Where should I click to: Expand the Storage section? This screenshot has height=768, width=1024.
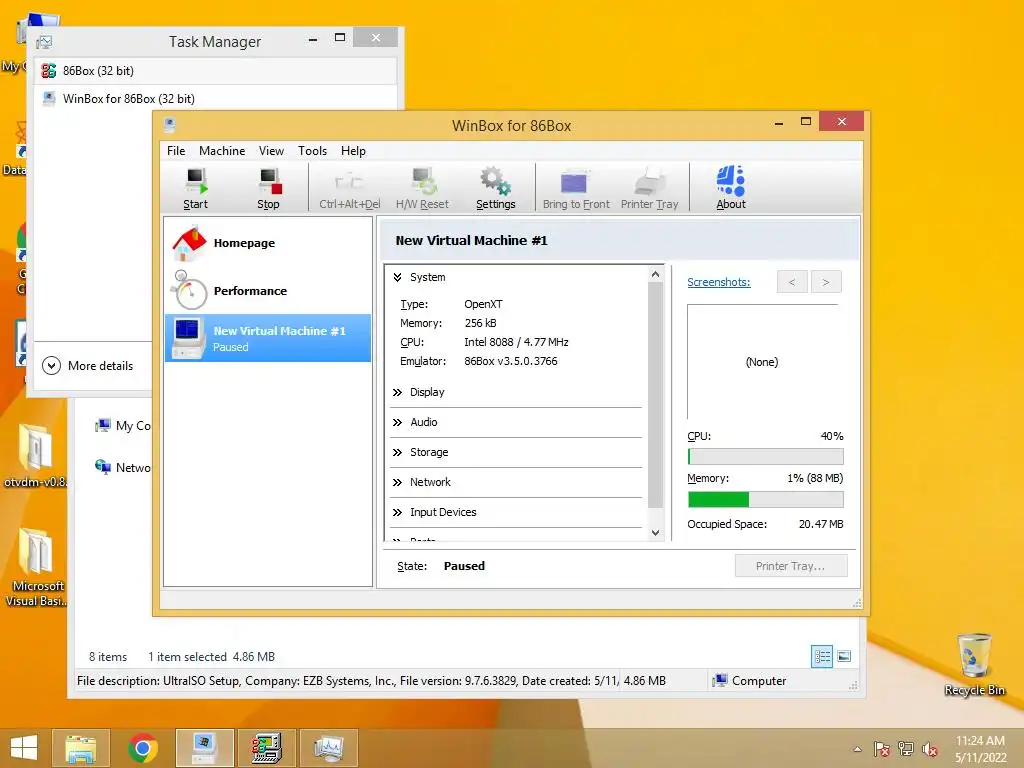point(397,453)
